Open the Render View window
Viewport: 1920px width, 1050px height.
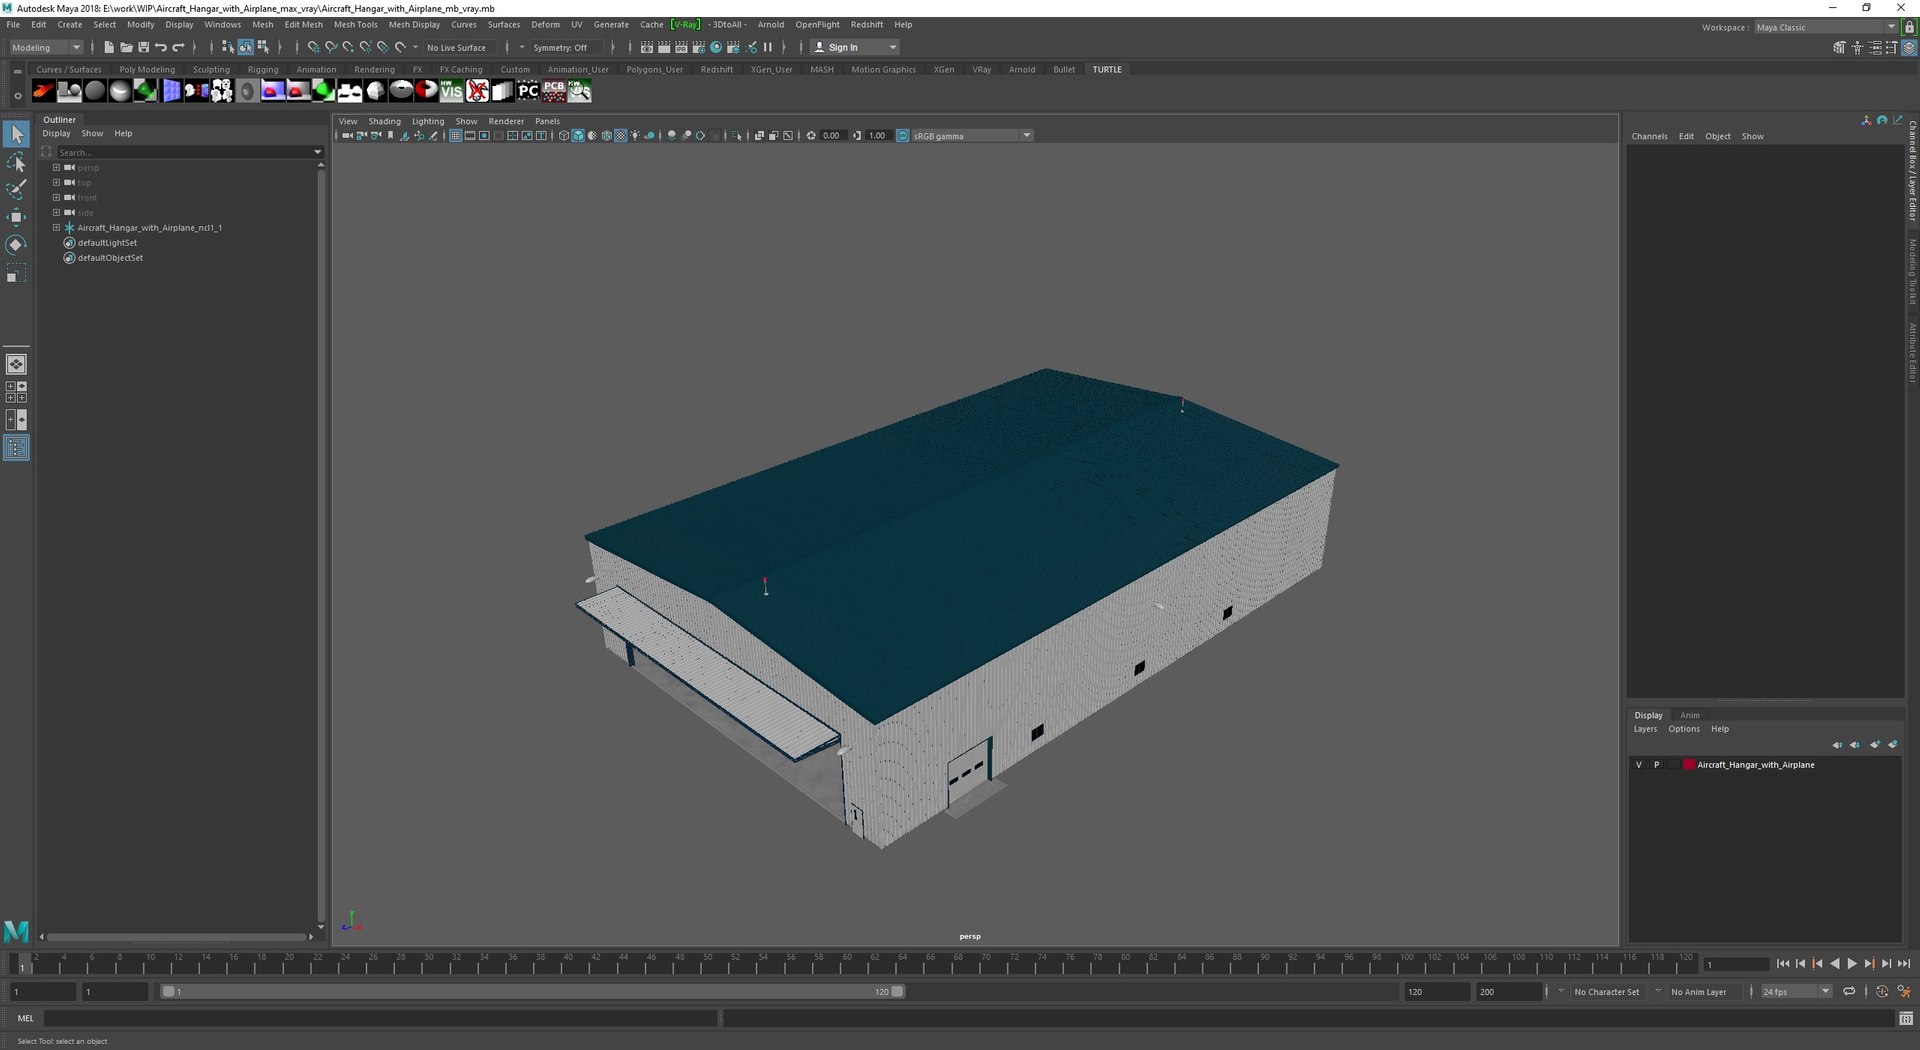point(647,47)
